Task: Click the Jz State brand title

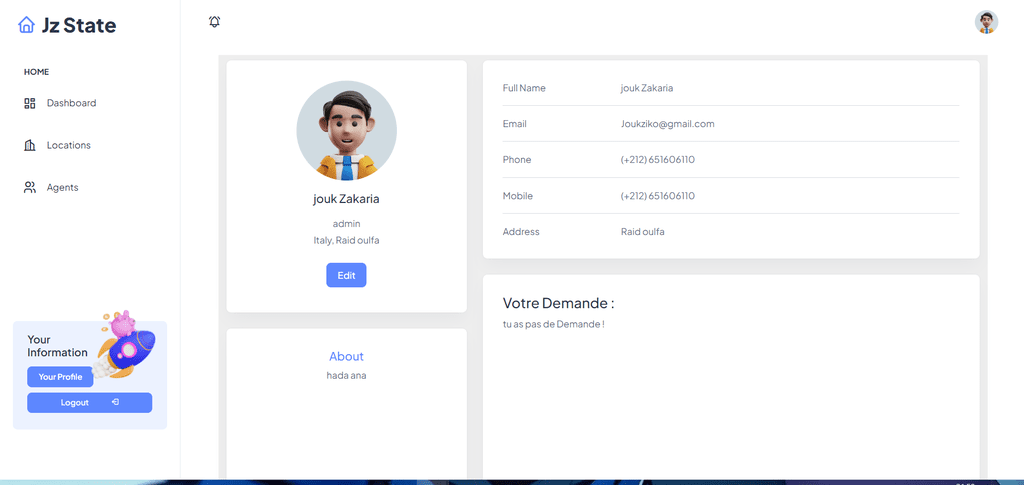Action: pos(78,25)
